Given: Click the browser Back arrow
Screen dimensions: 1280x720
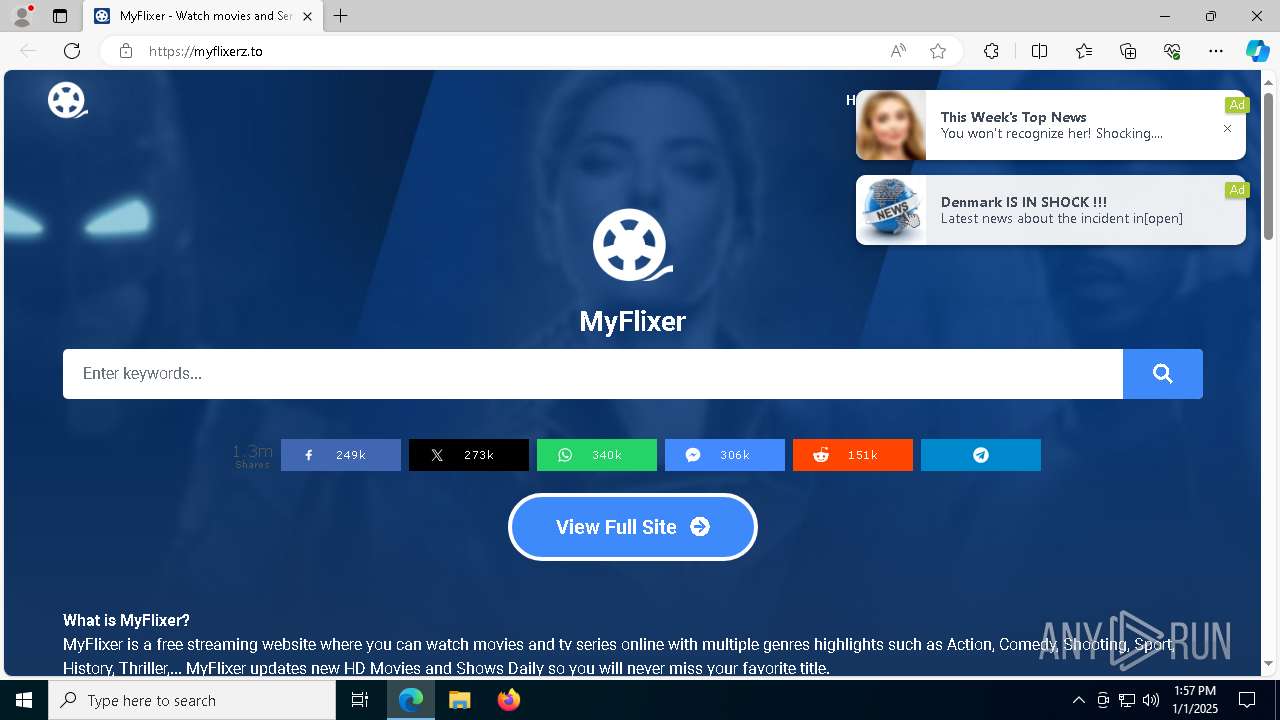Looking at the screenshot, I should point(28,51).
